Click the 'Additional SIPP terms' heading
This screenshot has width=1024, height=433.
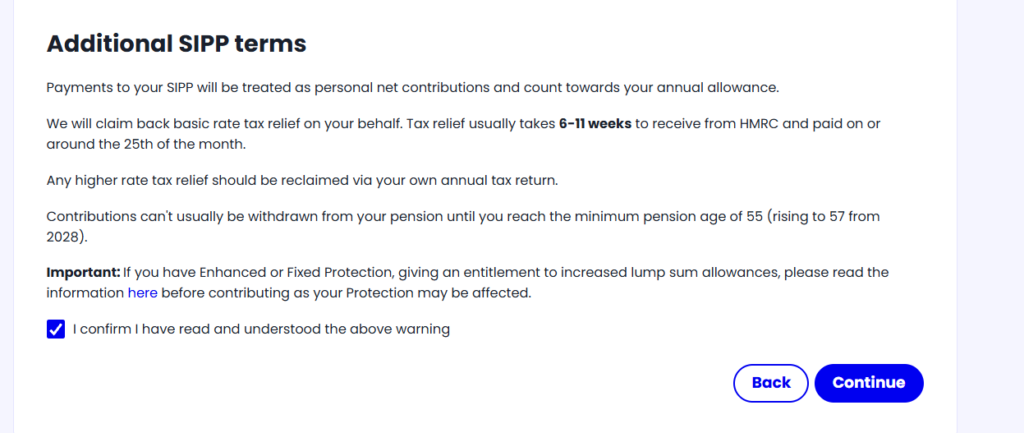click(176, 44)
